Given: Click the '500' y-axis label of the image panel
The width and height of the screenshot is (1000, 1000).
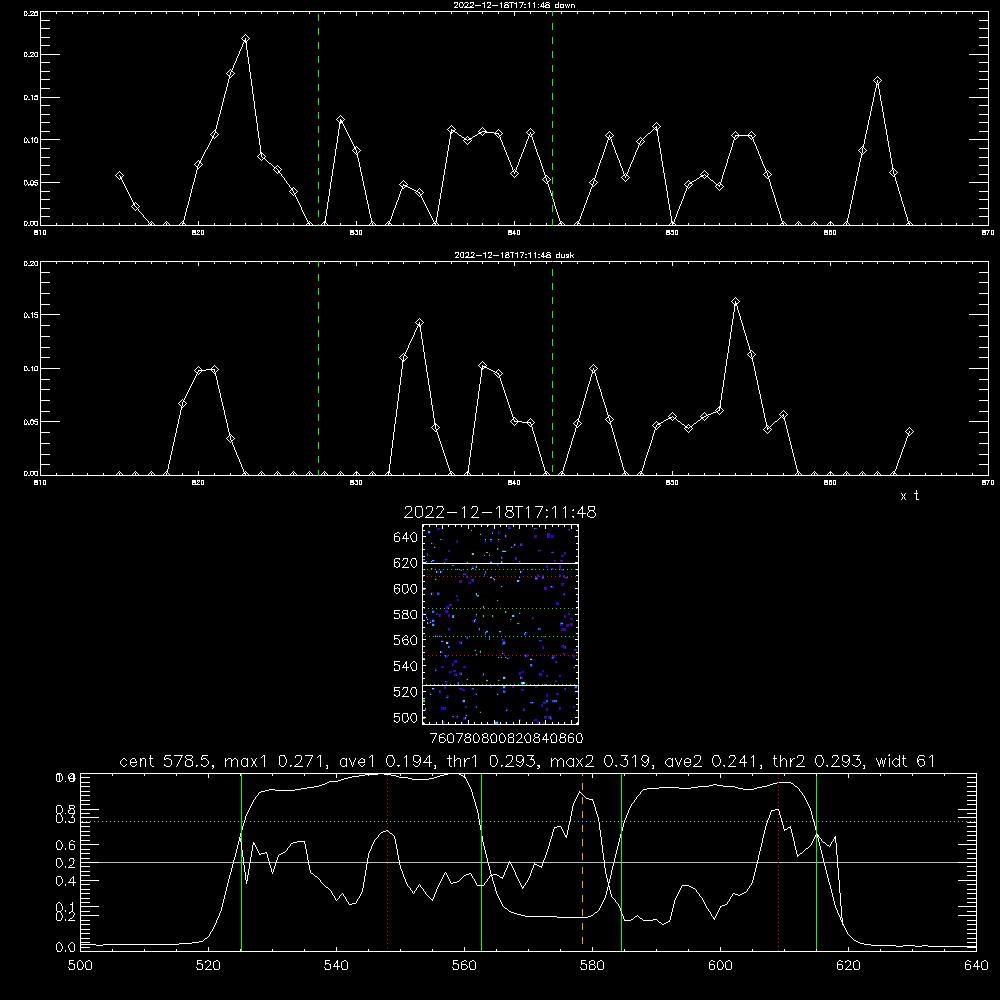Looking at the screenshot, I should coord(406,718).
